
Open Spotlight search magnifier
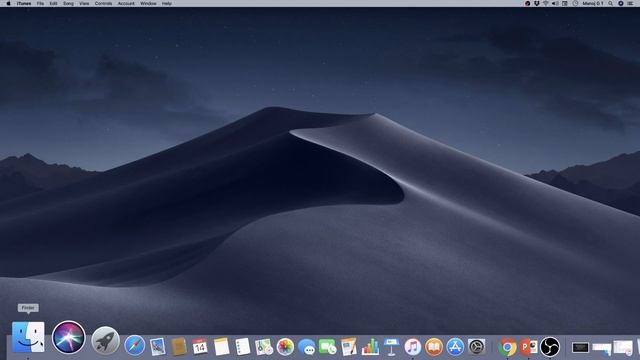611,3
